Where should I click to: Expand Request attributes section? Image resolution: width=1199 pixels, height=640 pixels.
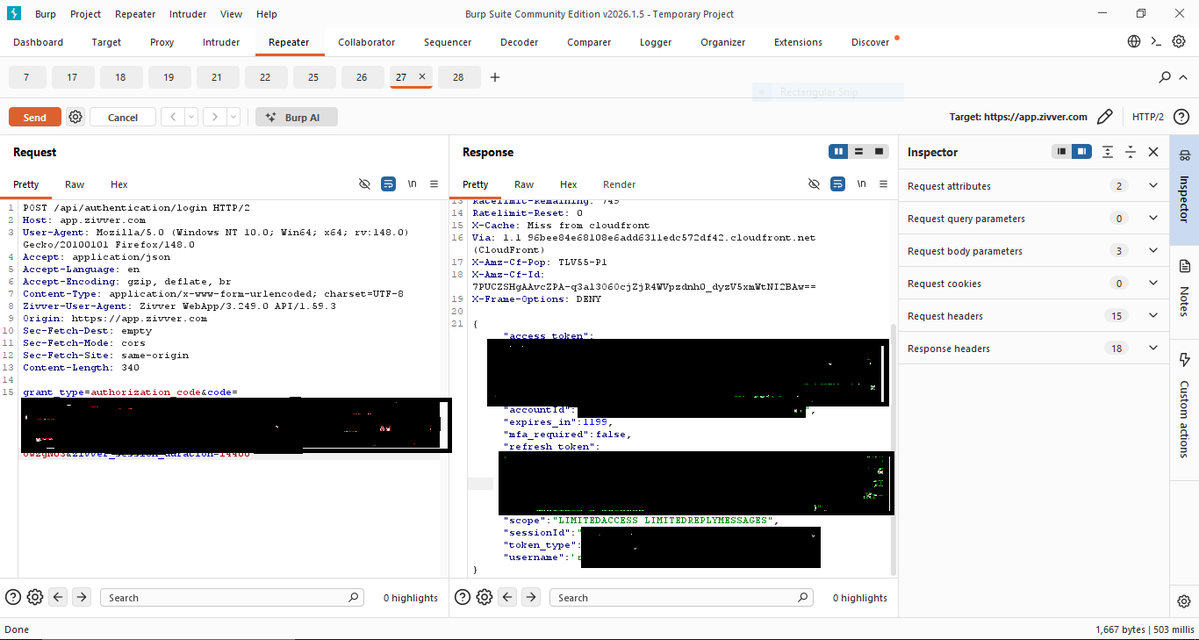tap(1154, 186)
